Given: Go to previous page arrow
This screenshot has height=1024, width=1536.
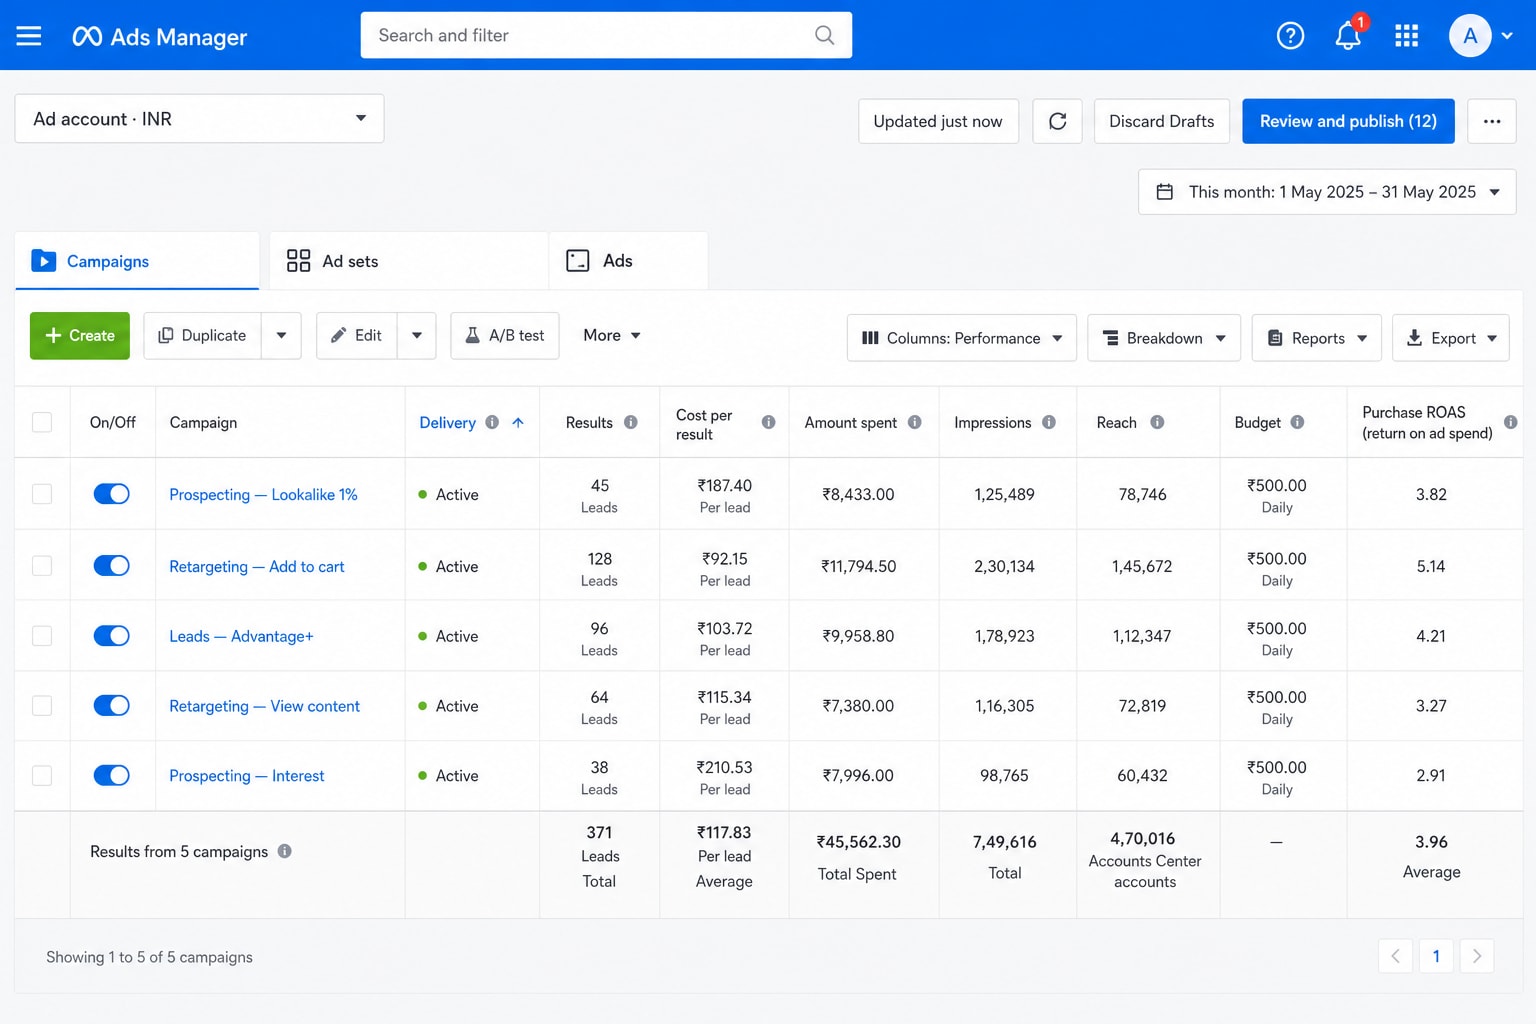Looking at the screenshot, I should click(1395, 956).
